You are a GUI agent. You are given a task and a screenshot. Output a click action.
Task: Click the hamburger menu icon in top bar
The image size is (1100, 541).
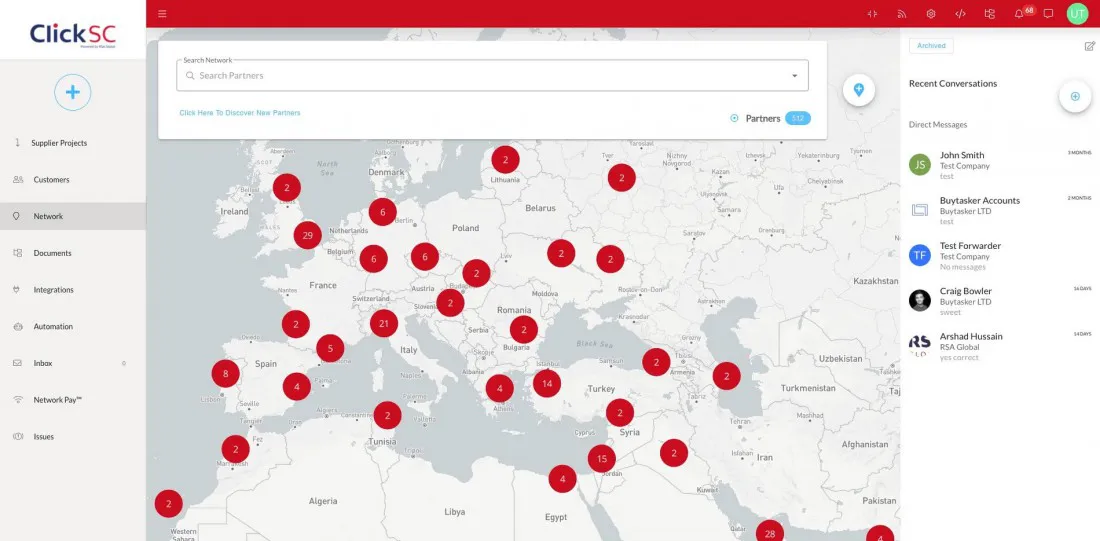[162, 14]
